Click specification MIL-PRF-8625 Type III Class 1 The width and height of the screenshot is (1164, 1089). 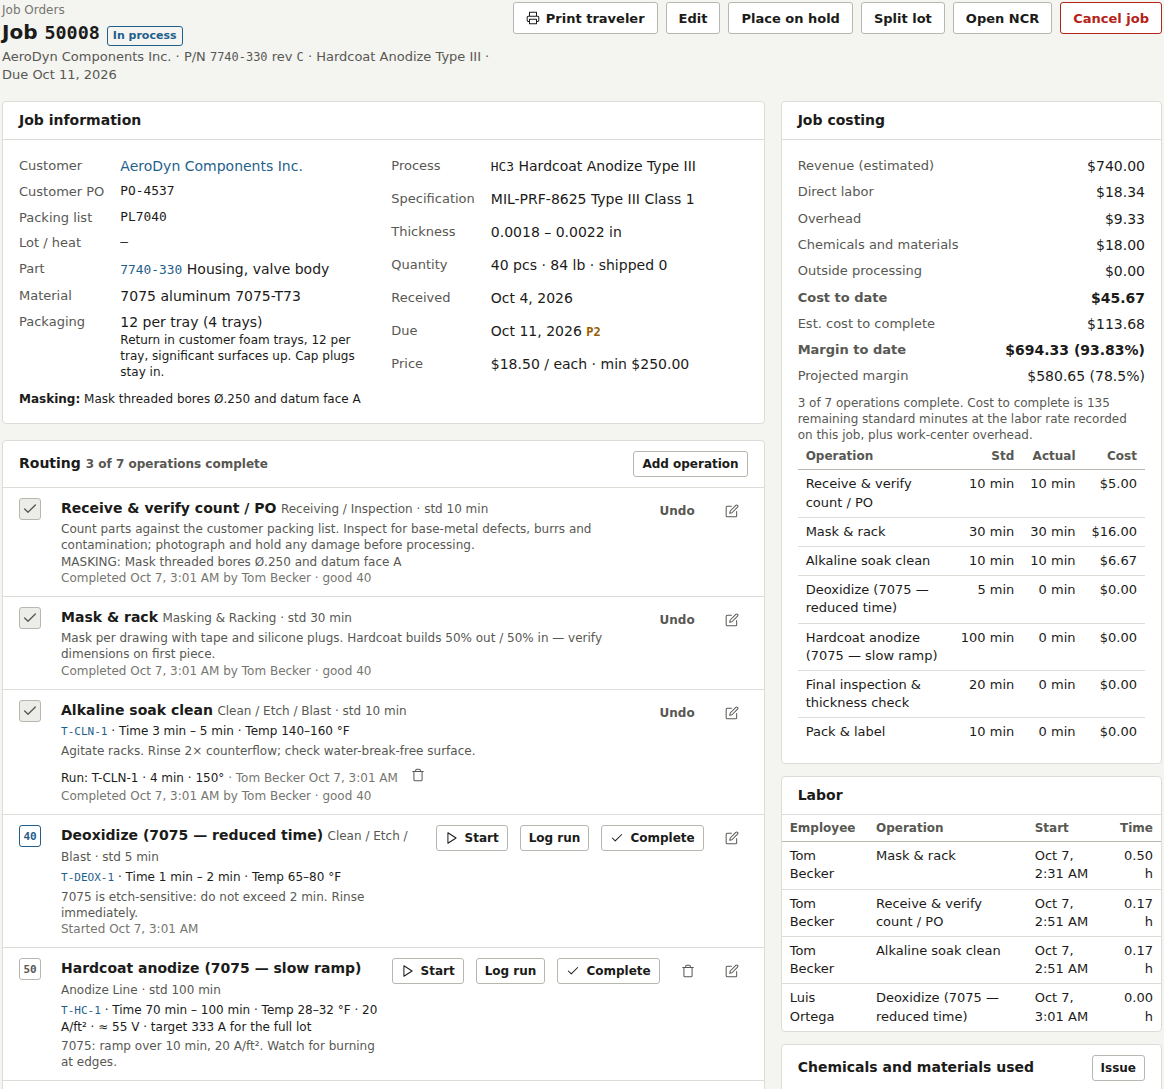point(592,199)
